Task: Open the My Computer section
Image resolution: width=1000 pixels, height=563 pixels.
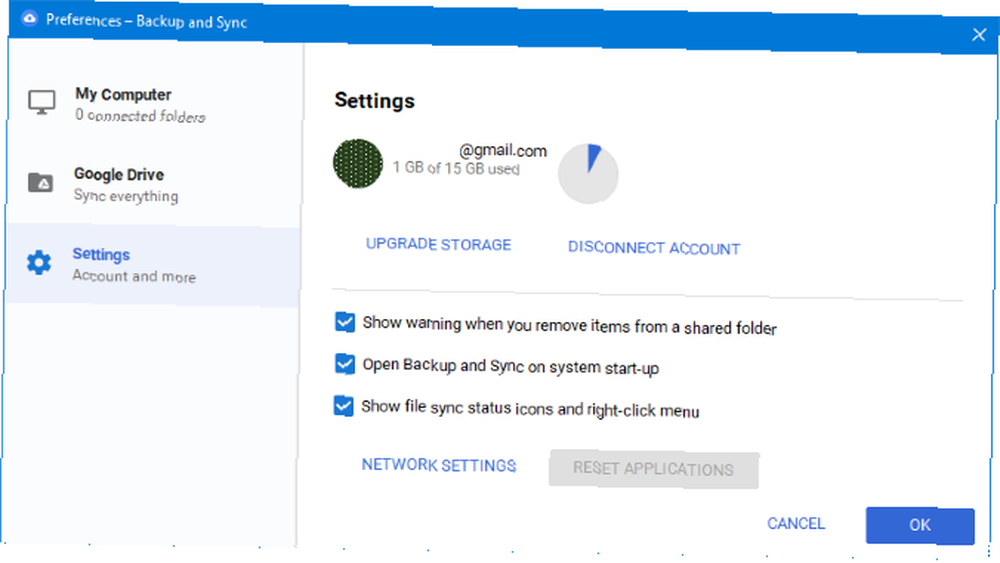Action: coord(153,105)
